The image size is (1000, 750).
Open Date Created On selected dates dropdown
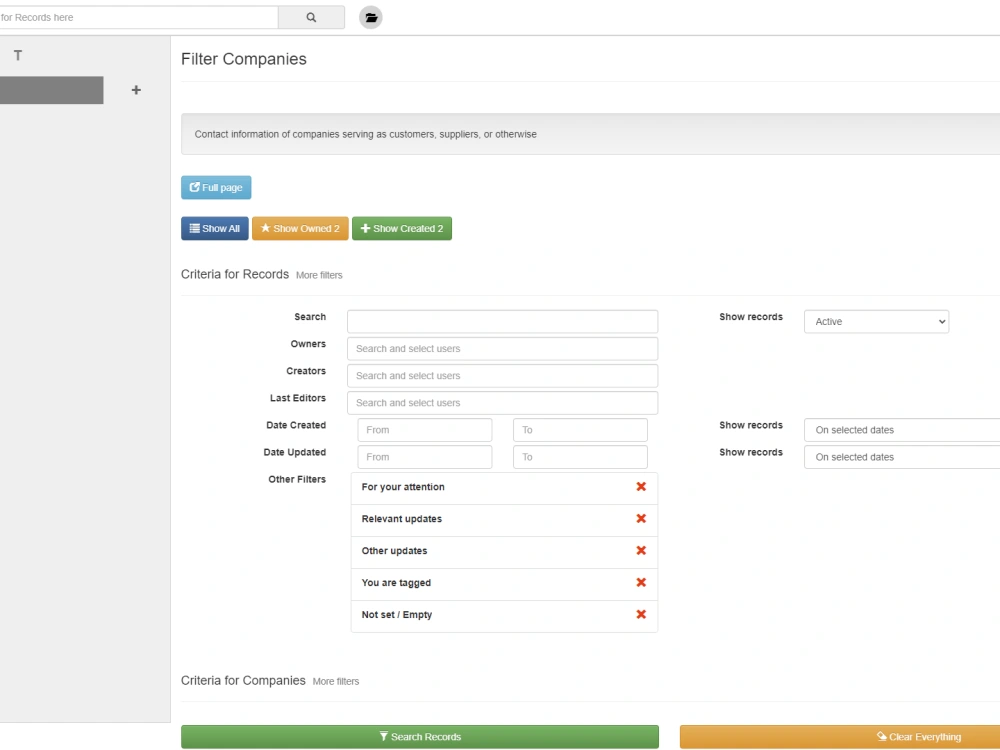902,430
